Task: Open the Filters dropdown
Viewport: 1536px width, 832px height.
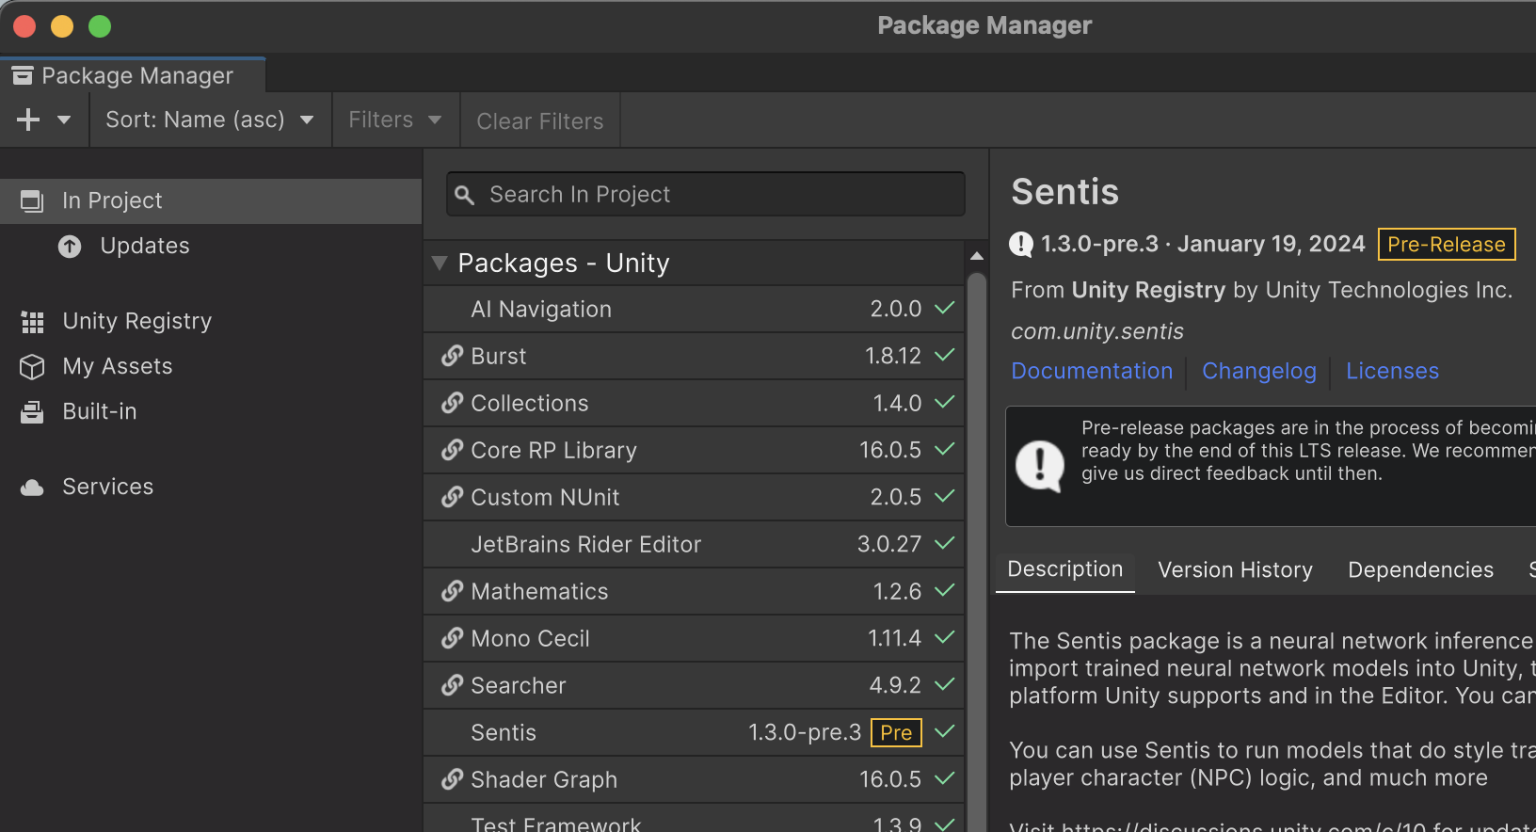Action: [x=393, y=119]
